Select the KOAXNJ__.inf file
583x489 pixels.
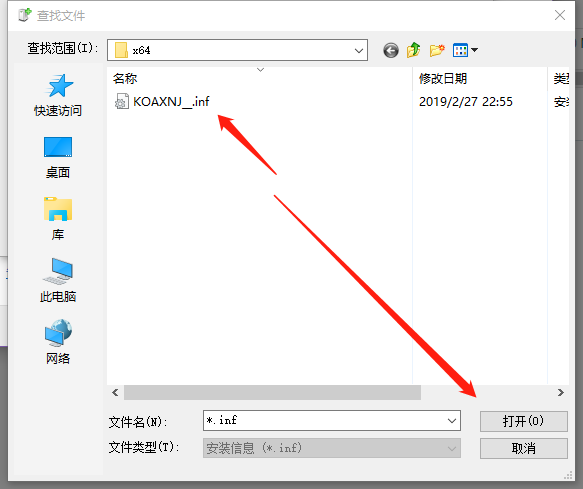[x=162, y=102]
